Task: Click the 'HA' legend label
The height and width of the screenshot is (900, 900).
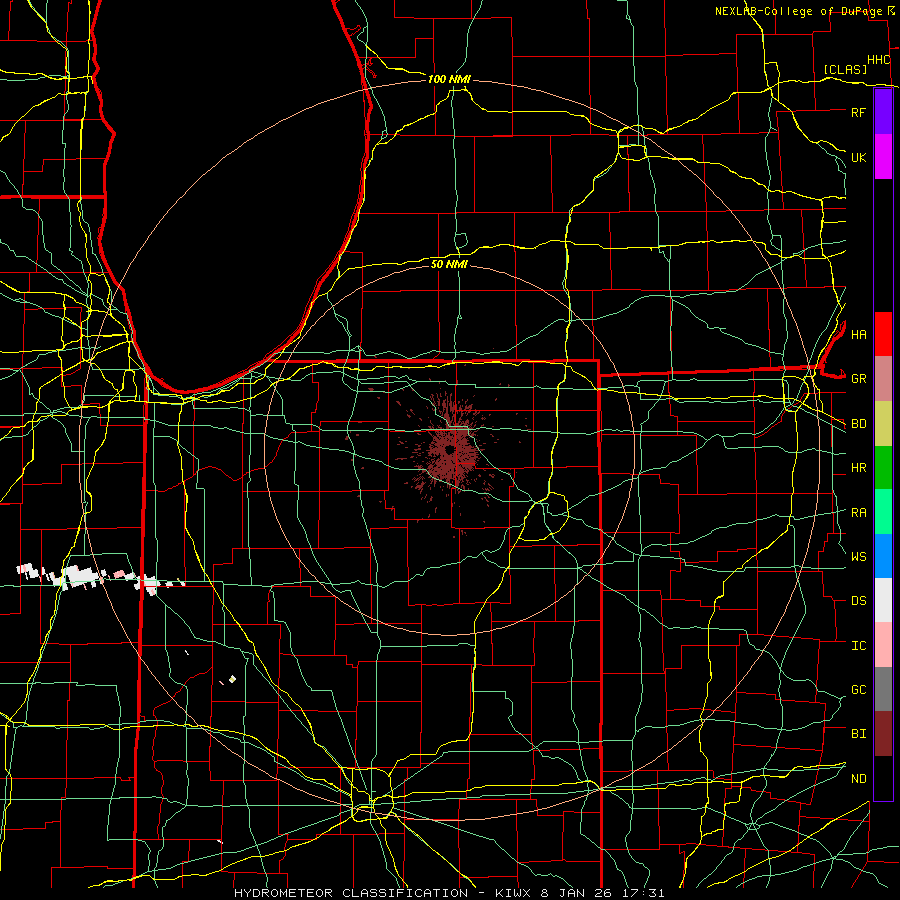Action: tap(859, 334)
